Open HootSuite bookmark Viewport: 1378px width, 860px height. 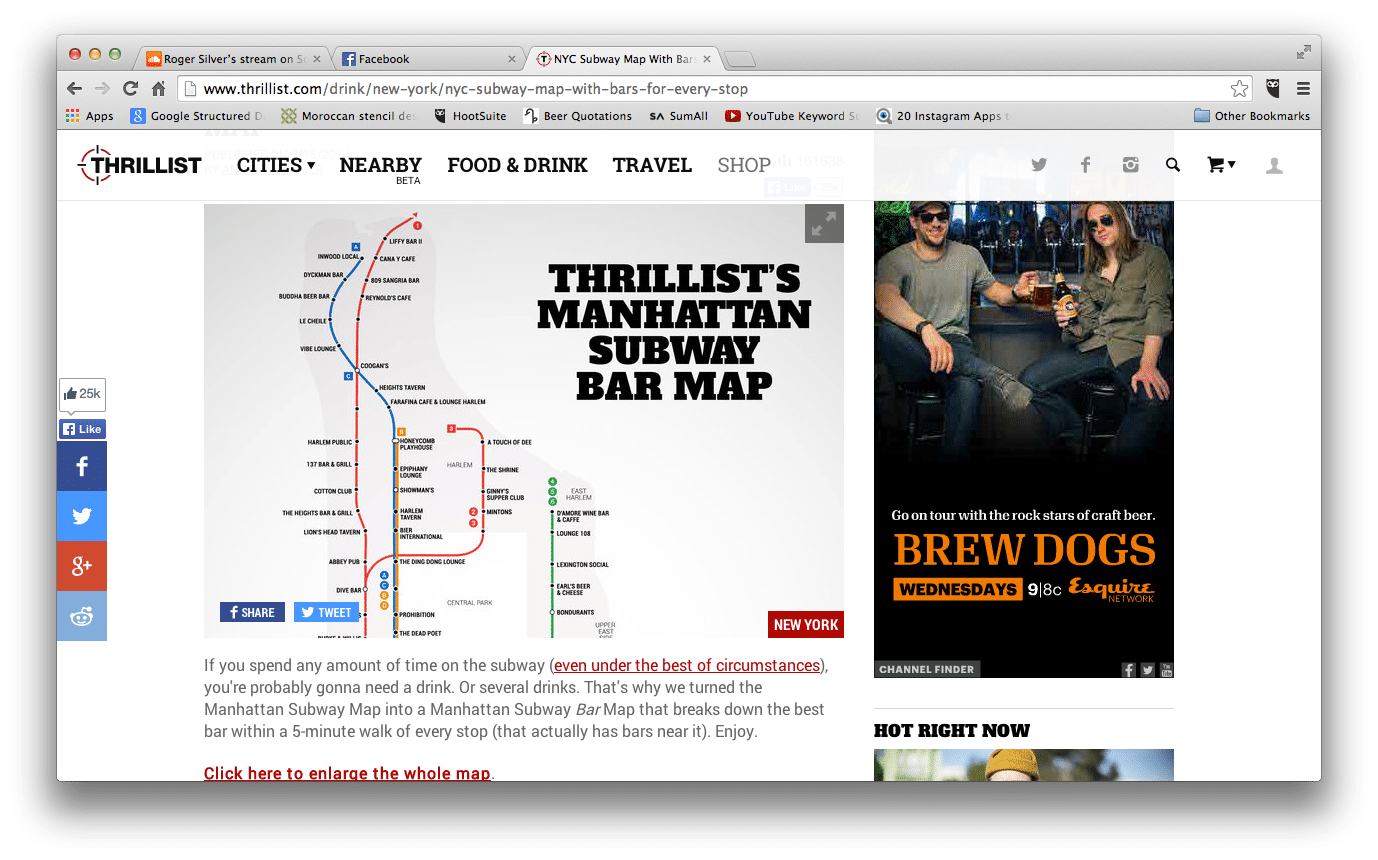(x=470, y=116)
